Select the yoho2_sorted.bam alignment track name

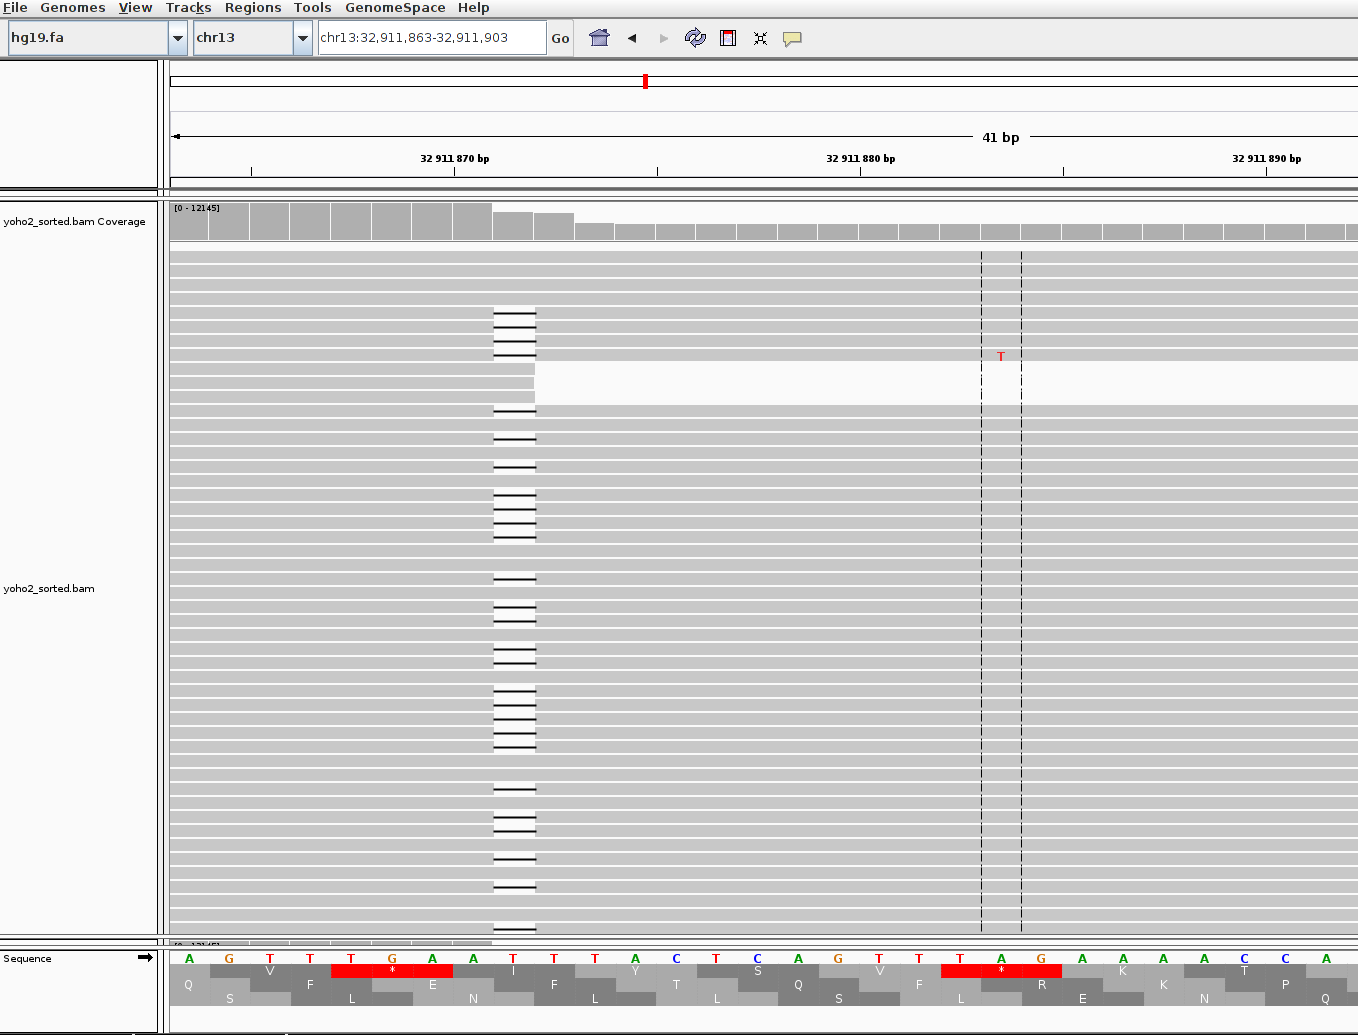tap(49, 589)
